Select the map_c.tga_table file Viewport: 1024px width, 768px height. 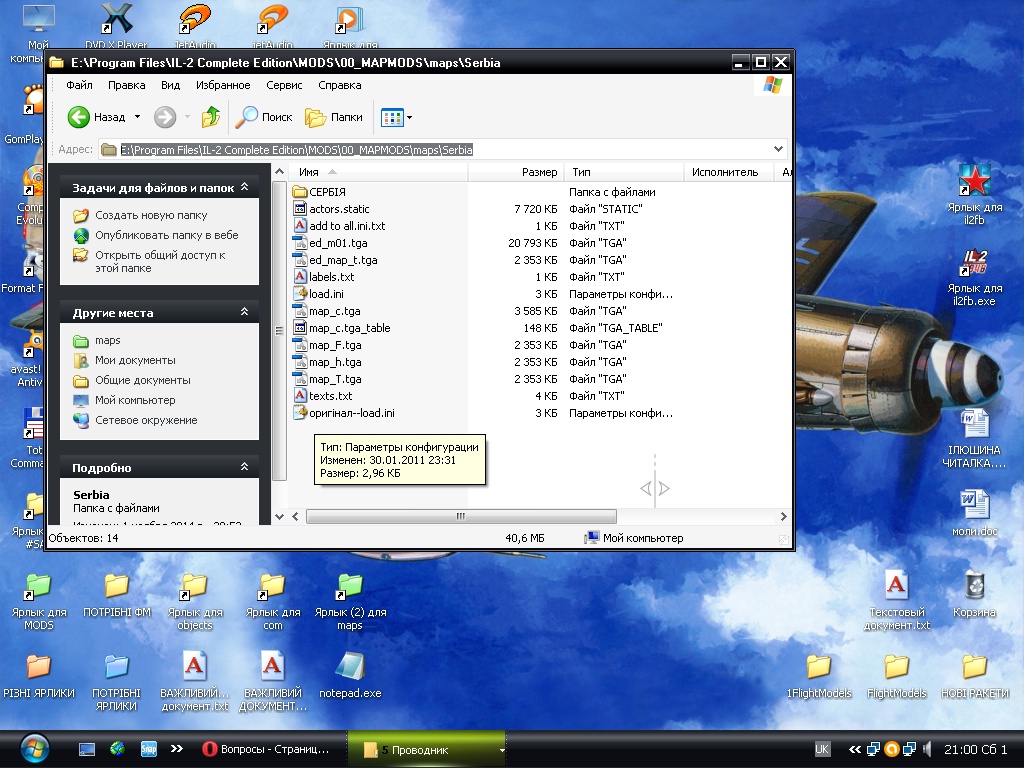[349, 328]
